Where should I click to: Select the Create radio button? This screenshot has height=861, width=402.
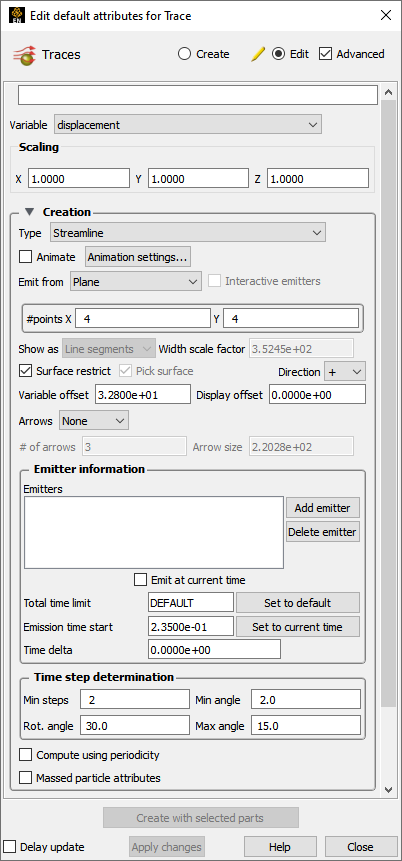click(185, 54)
